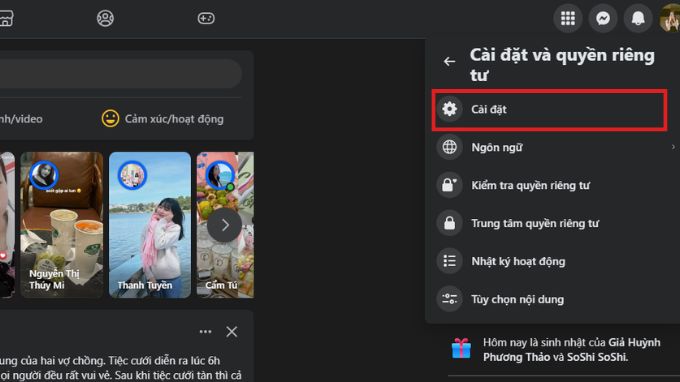Viewport: 680px width, 382px height.
Task: Dismiss the post with the X button
Action: (232, 332)
